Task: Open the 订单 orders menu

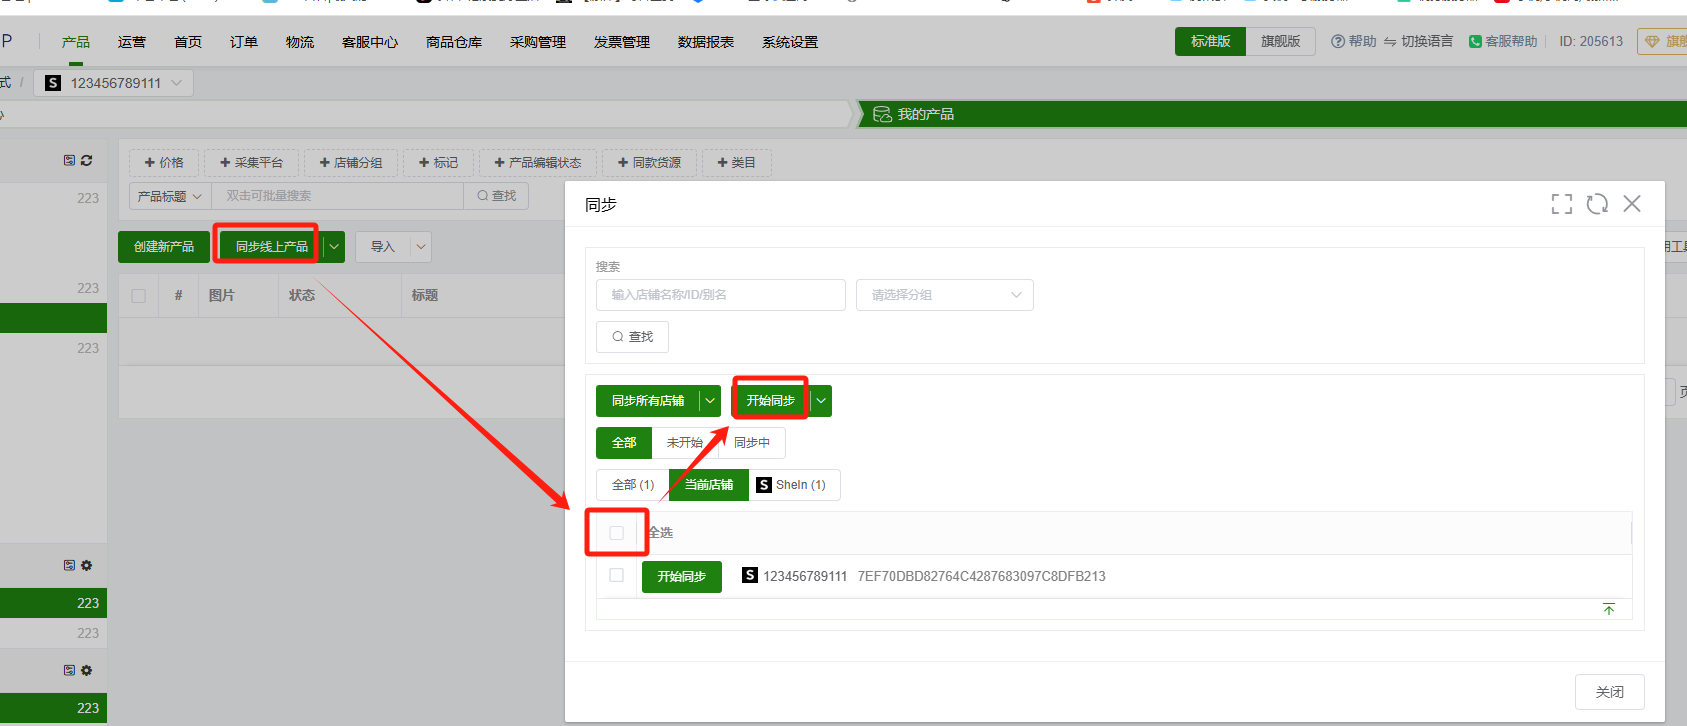Action: 243,42
